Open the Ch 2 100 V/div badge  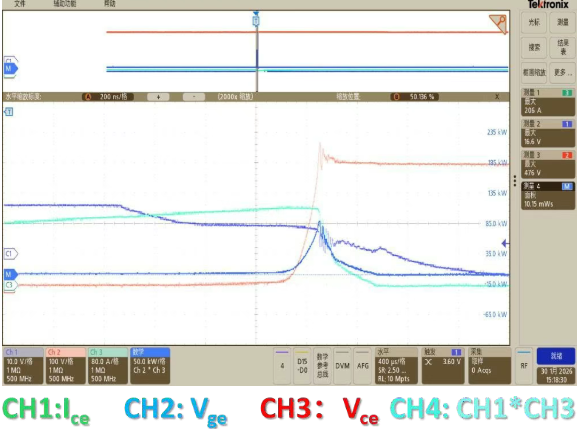[x=66, y=366]
